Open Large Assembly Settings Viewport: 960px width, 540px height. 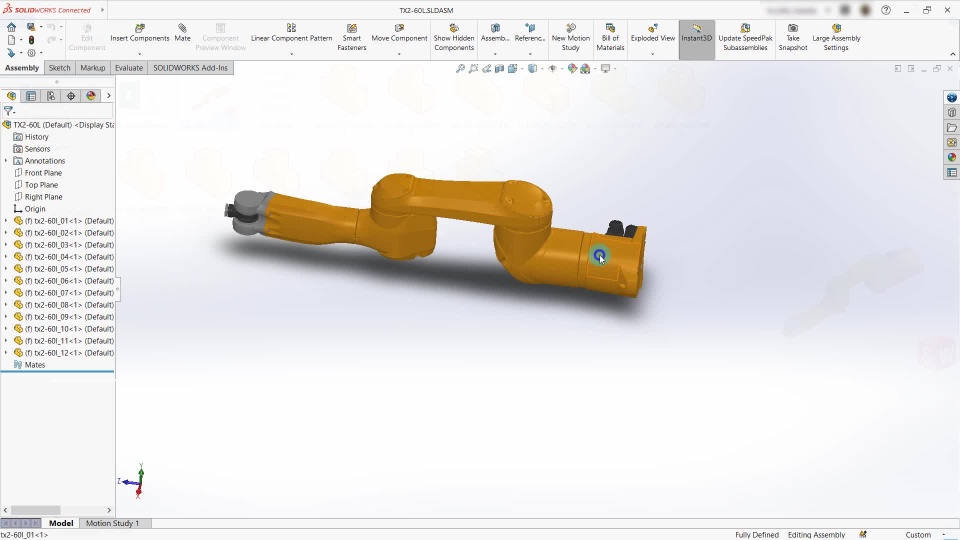(x=836, y=37)
